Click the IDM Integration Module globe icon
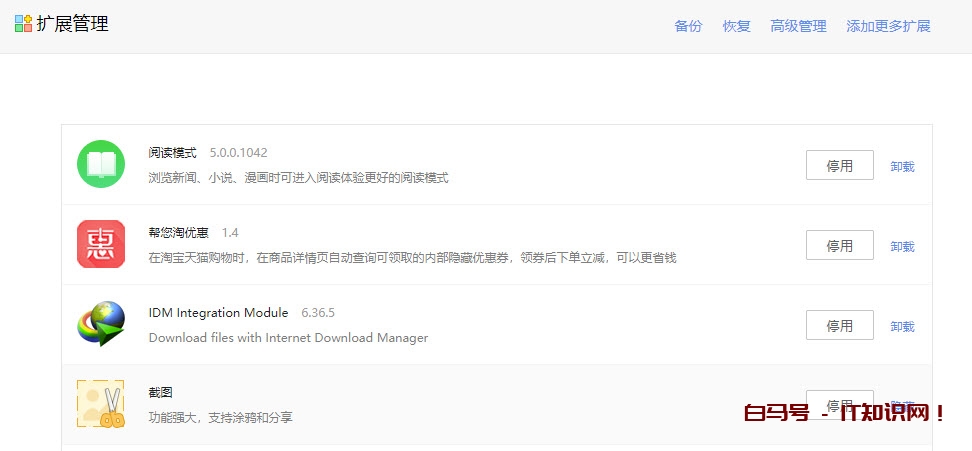This screenshot has height=451, width=972. (101, 324)
